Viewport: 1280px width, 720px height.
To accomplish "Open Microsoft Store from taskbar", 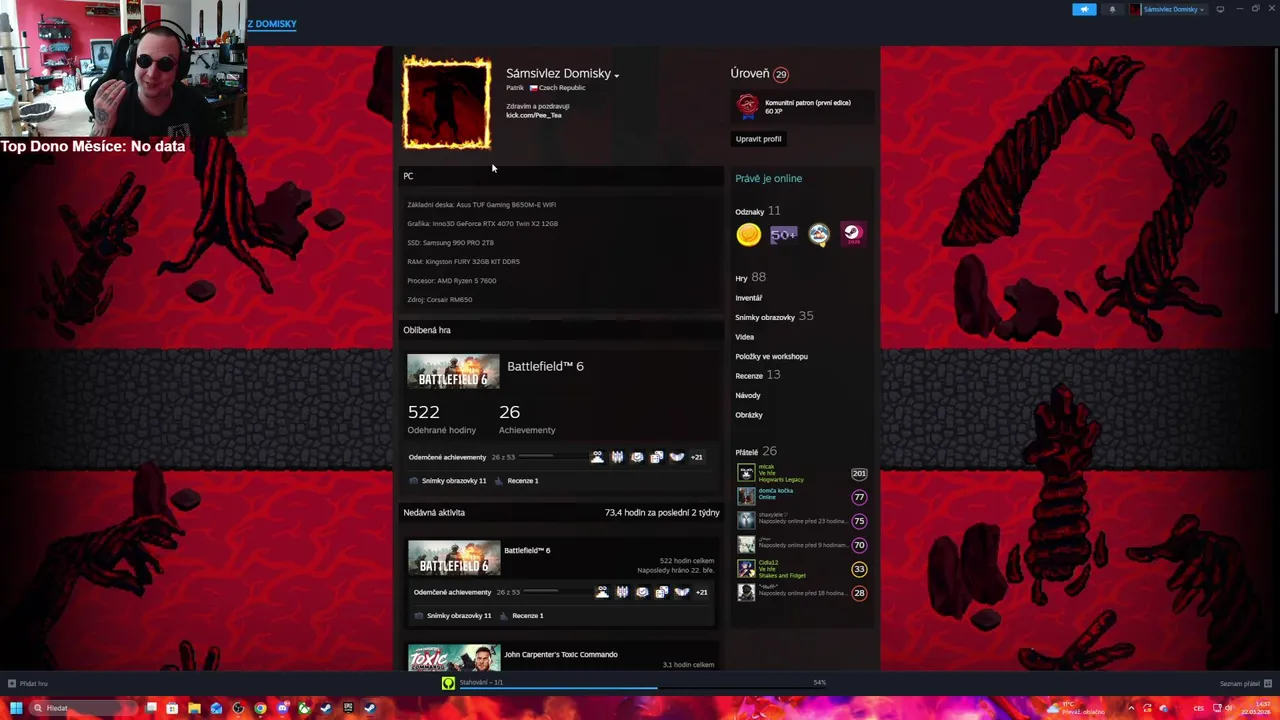I will (x=172, y=708).
